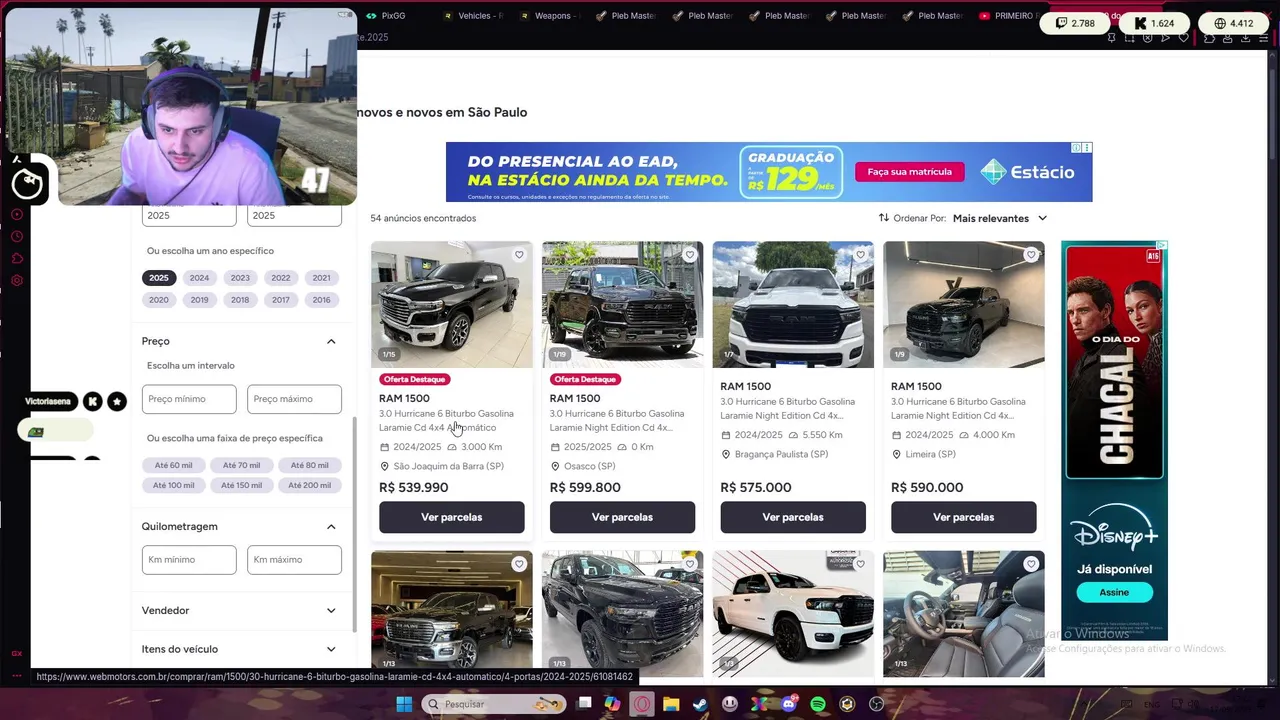Select the Até 60 mil price chip
The height and width of the screenshot is (720, 1280).
(174, 465)
